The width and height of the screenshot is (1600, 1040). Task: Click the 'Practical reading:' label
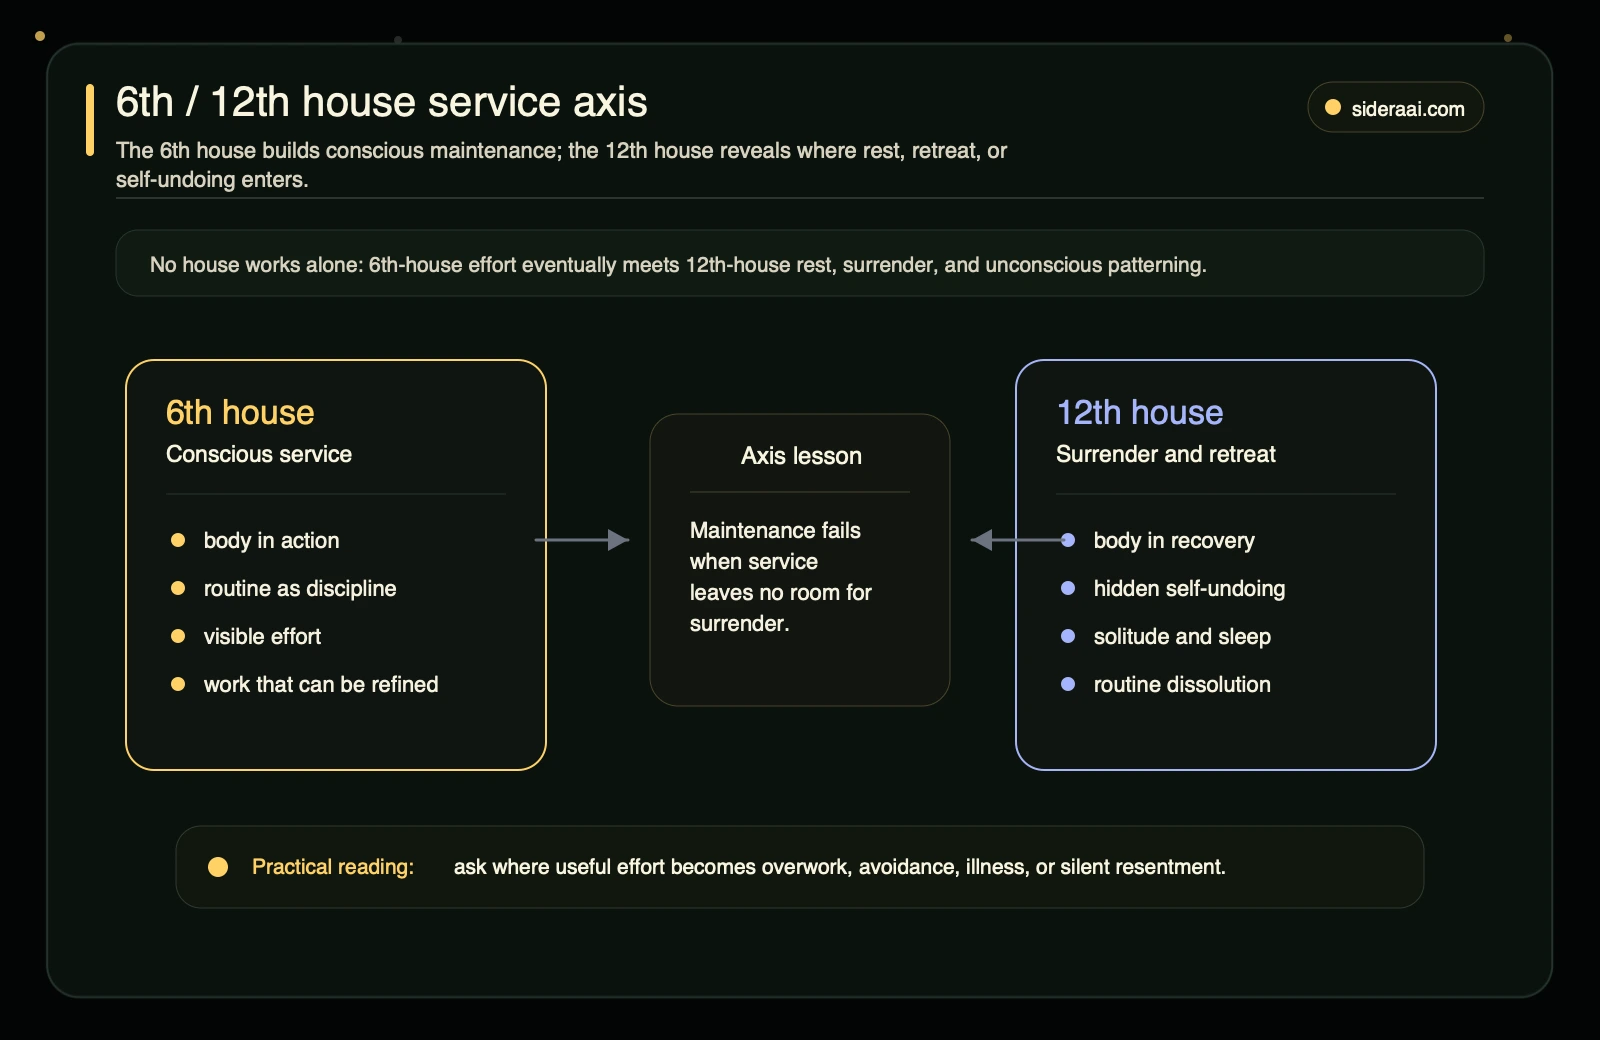coord(333,867)
